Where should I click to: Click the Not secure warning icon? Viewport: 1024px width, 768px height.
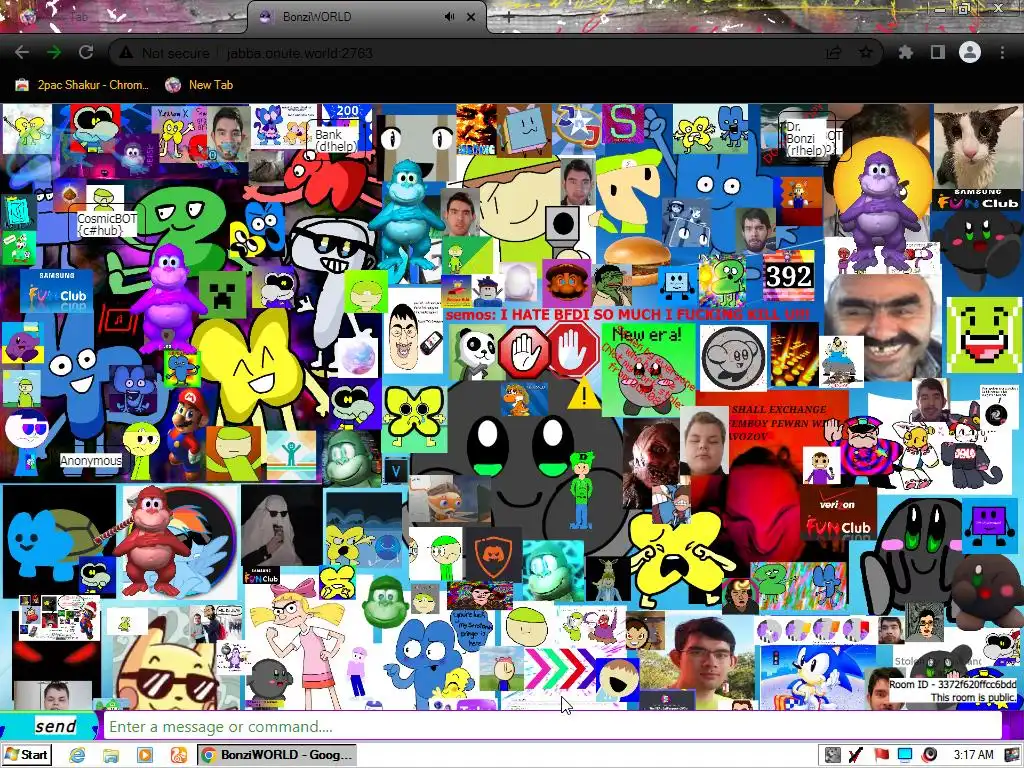tap(126, 53)
